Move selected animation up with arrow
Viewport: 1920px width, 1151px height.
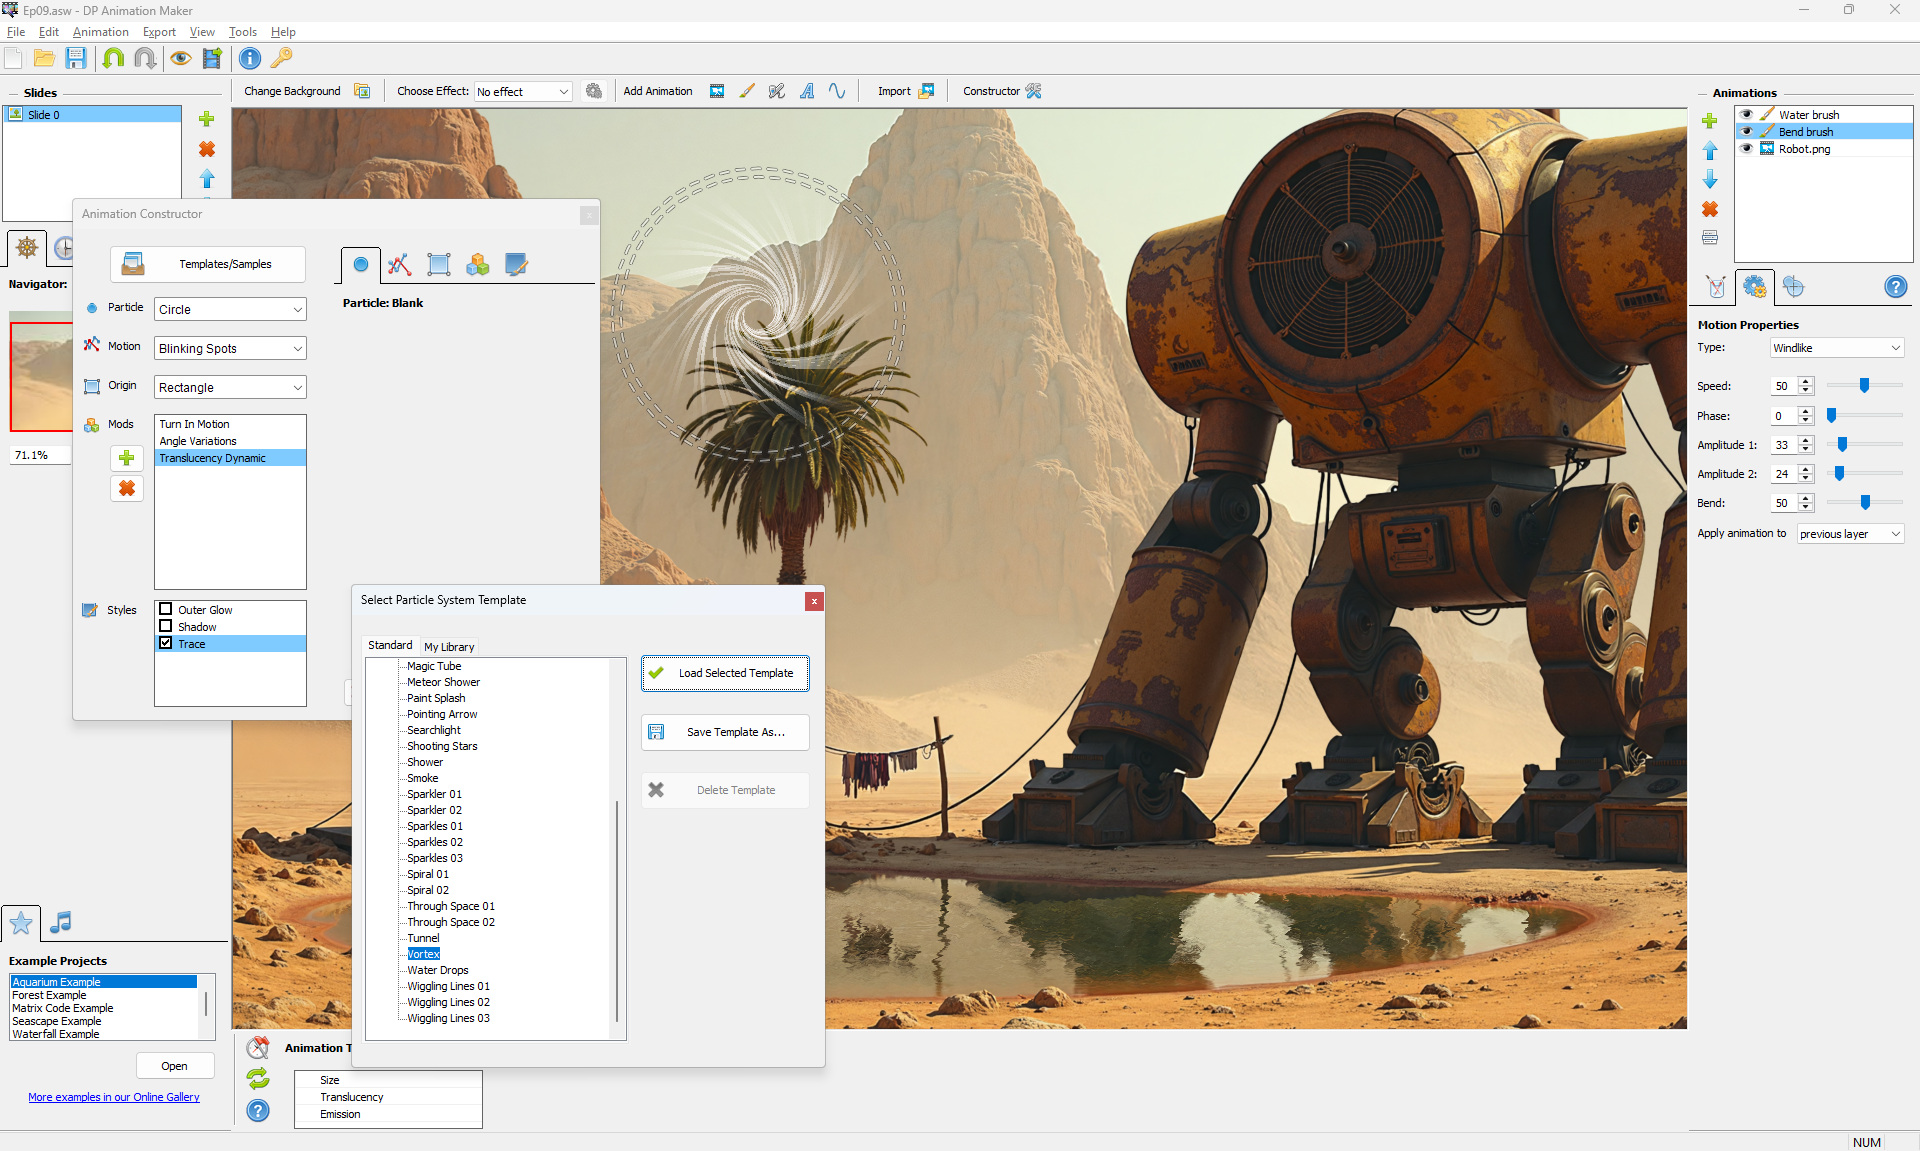pos(1710,151)
